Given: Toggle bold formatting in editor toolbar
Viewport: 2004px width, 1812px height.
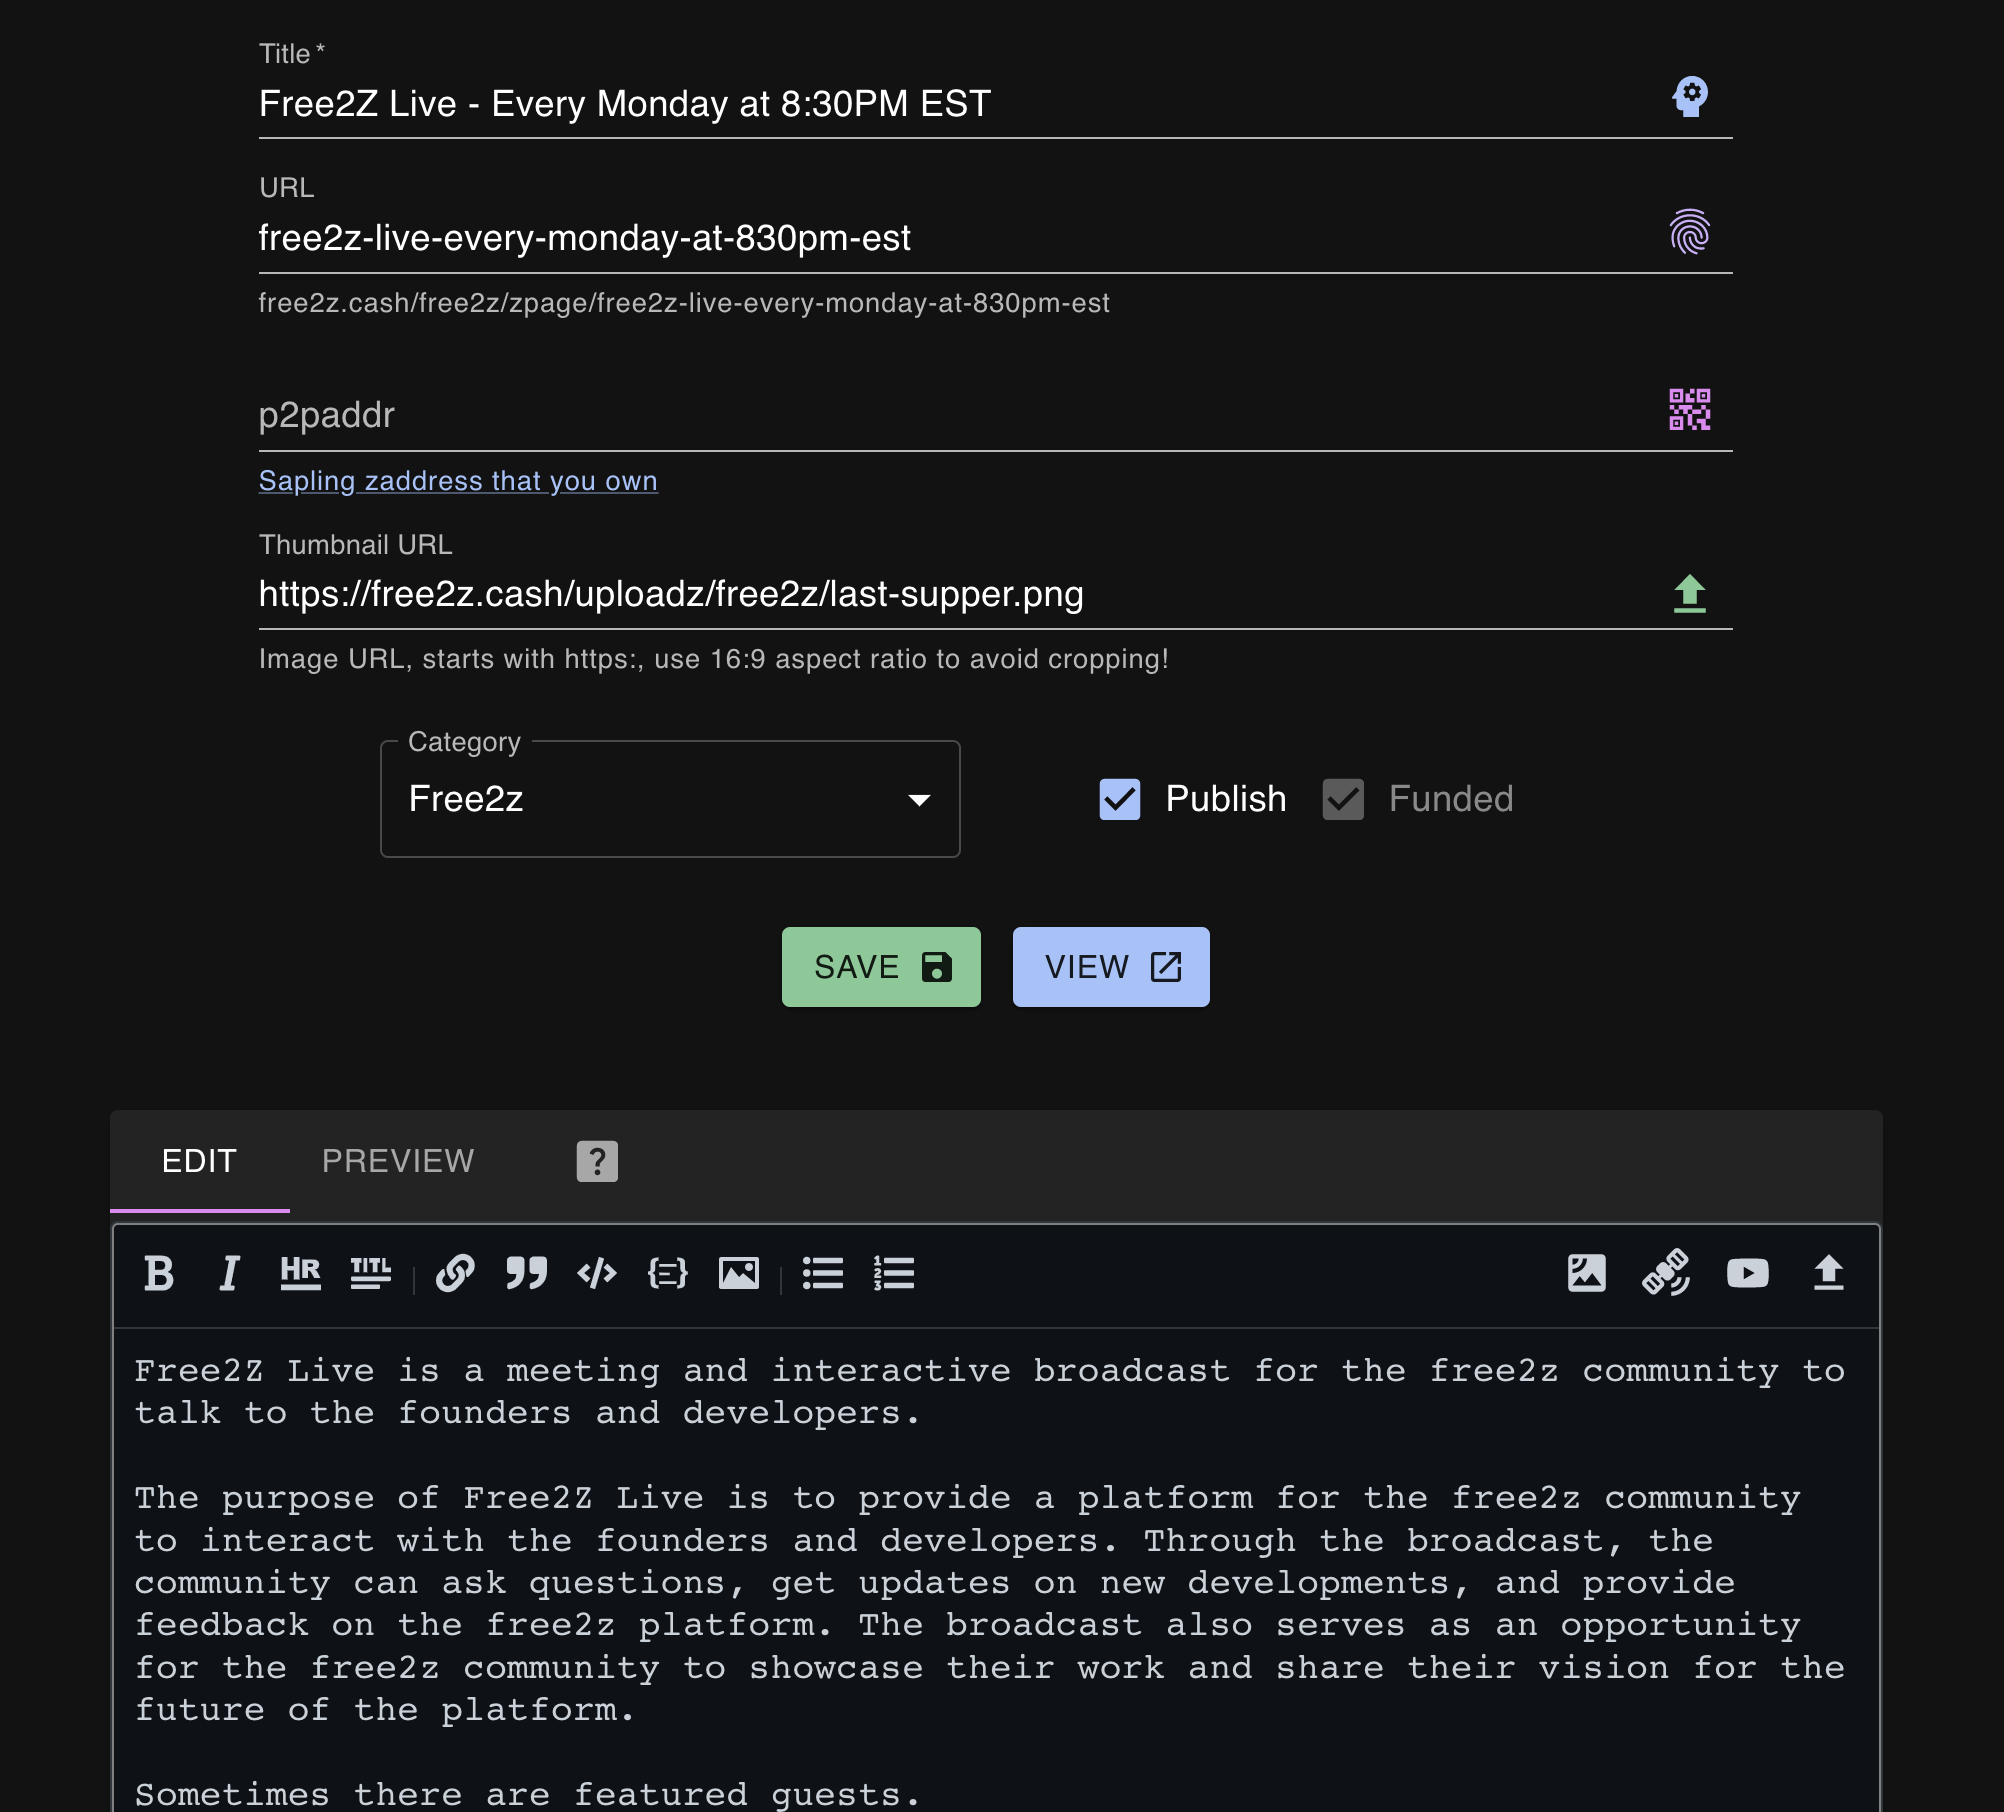Looking at the screenshot, I should coord(159,1274).
